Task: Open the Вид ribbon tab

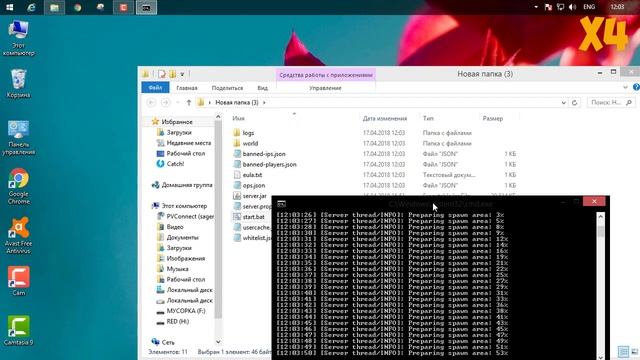Action: pyautogui.click(x=262, y=88)
